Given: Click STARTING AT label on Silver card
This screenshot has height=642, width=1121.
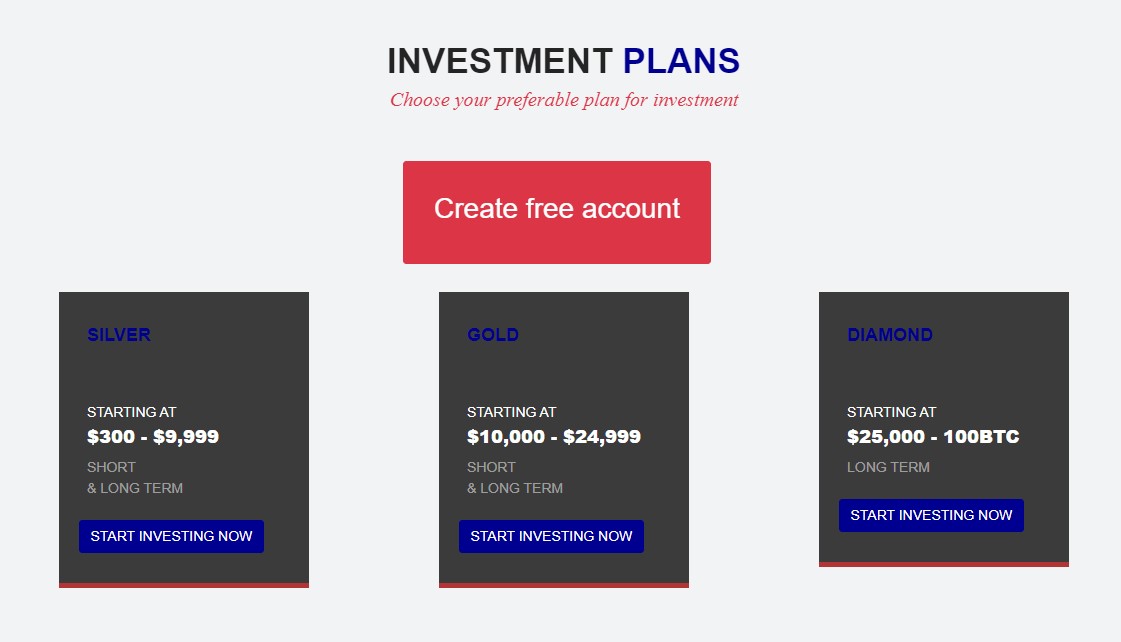Looking at the screenshot, I should pos(132,412).
